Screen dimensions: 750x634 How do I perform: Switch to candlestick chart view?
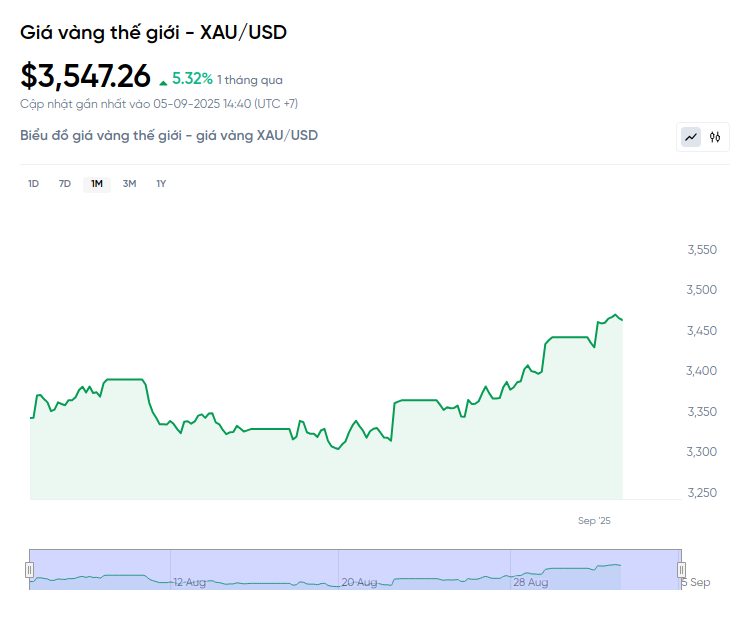pyautogui.click(x=715, y=137)
